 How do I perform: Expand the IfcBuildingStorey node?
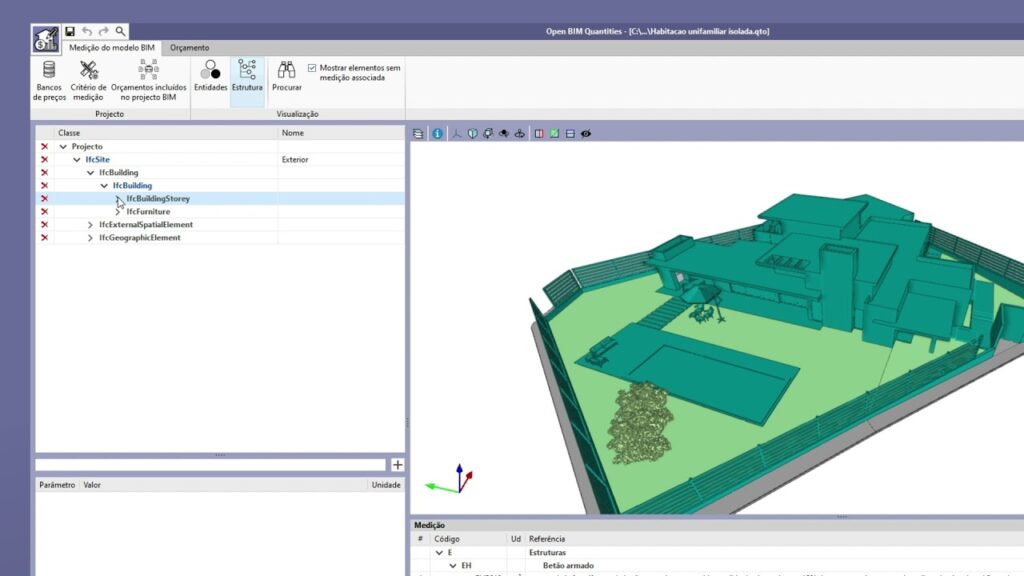[x=118, y=199]
